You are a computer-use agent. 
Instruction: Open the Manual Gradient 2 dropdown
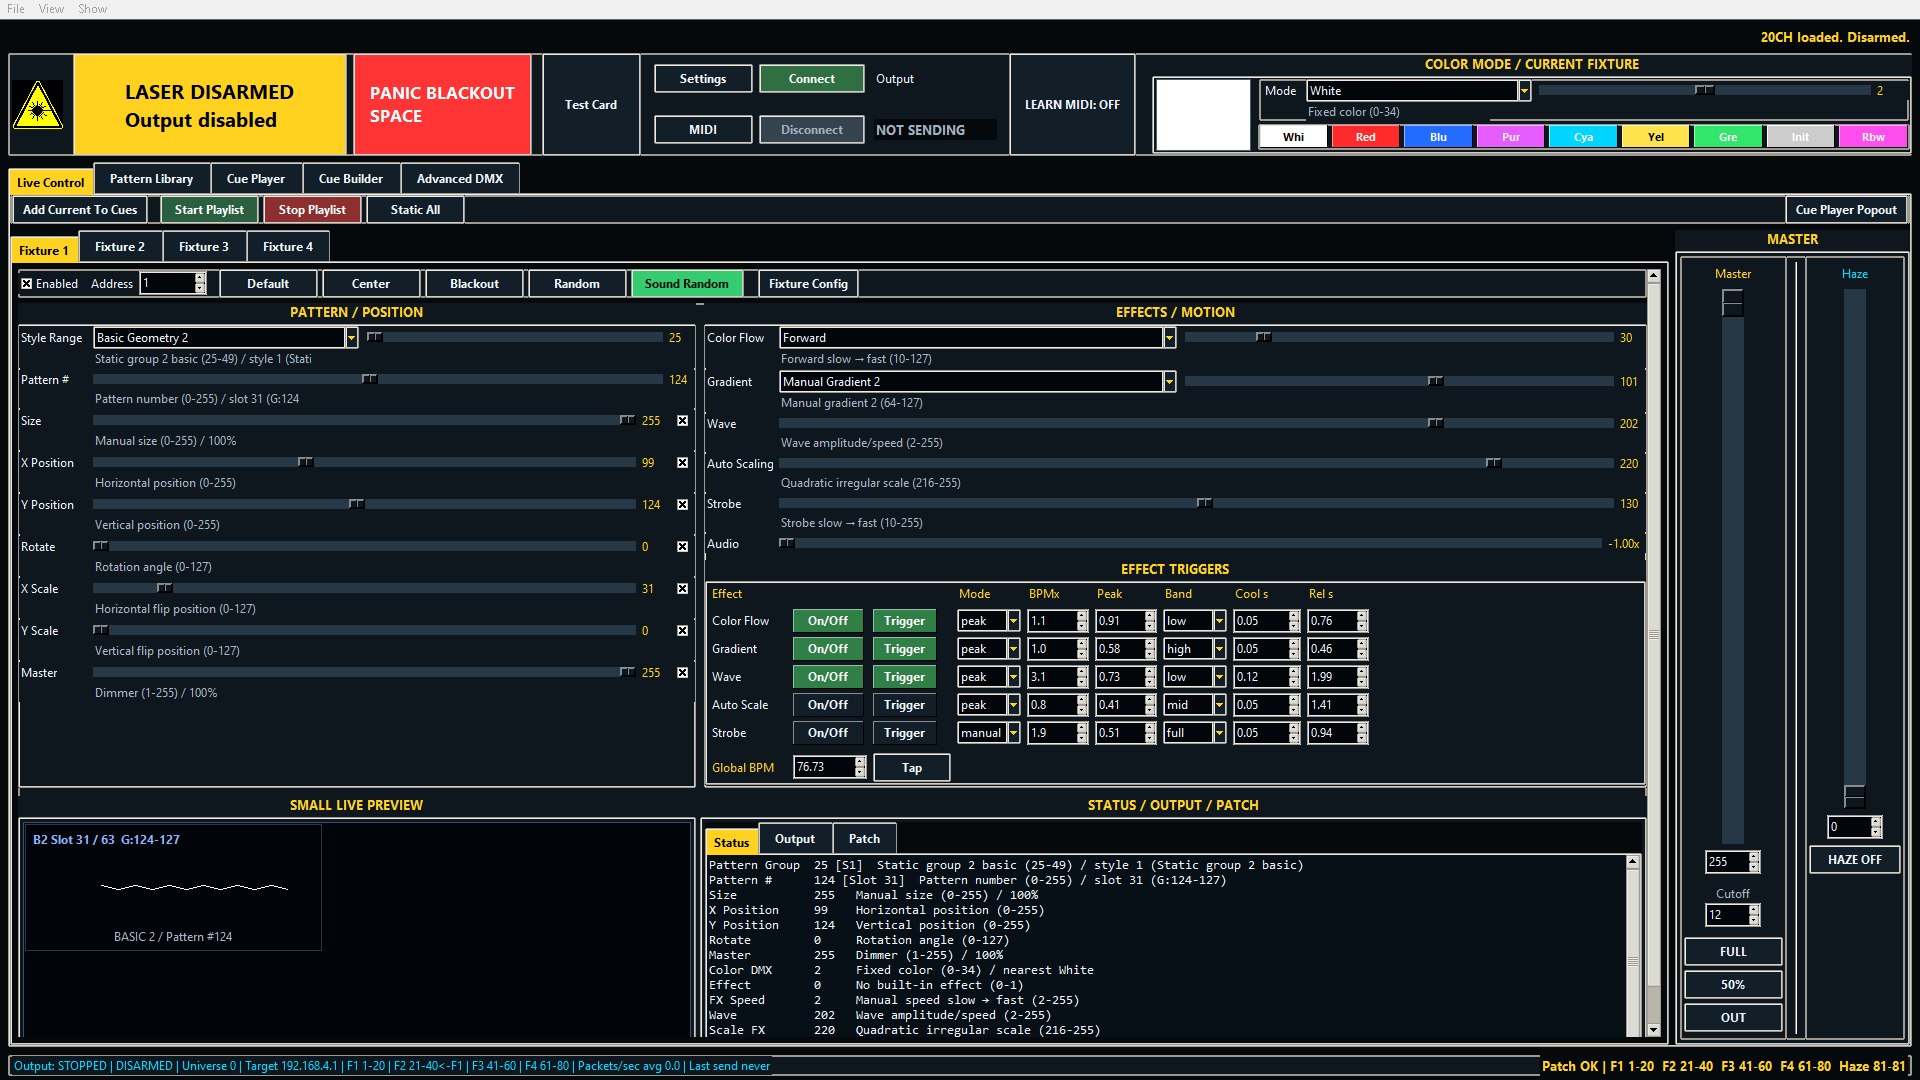1169,382
